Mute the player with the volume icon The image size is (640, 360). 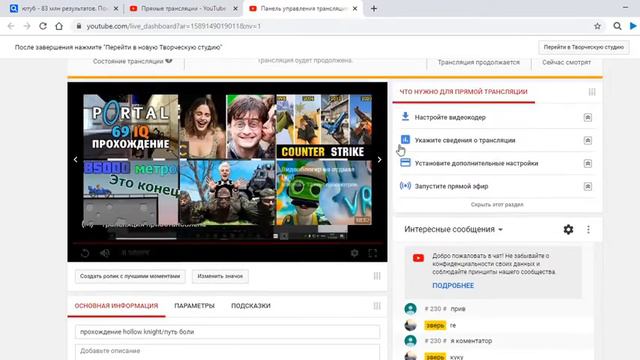[105, 253]
